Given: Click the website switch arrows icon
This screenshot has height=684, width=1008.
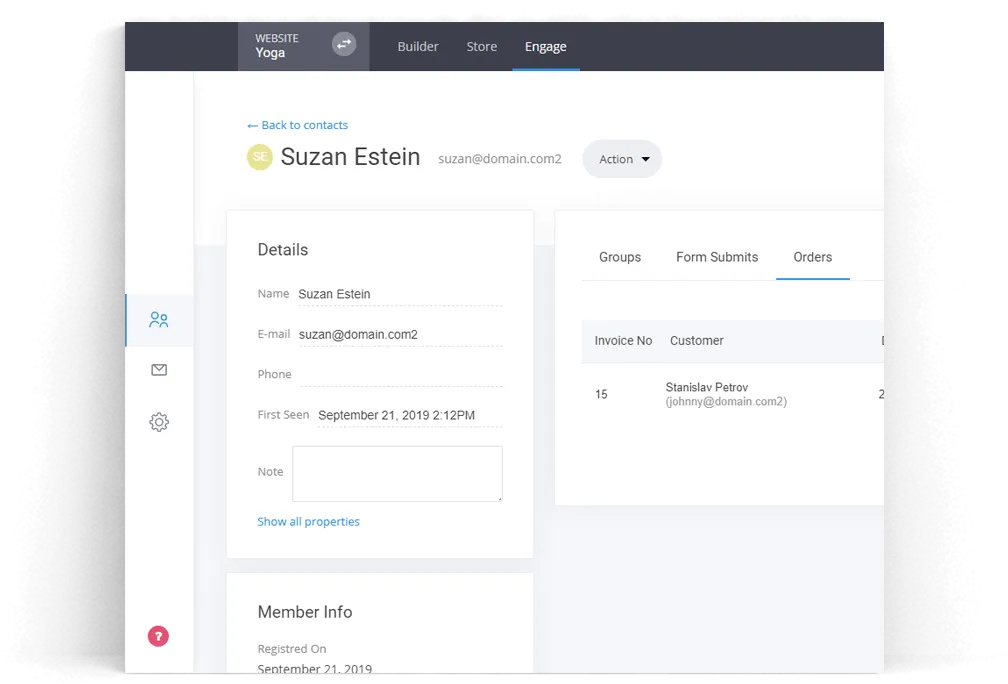Looking at the screenshot, I should coord(344,44).
